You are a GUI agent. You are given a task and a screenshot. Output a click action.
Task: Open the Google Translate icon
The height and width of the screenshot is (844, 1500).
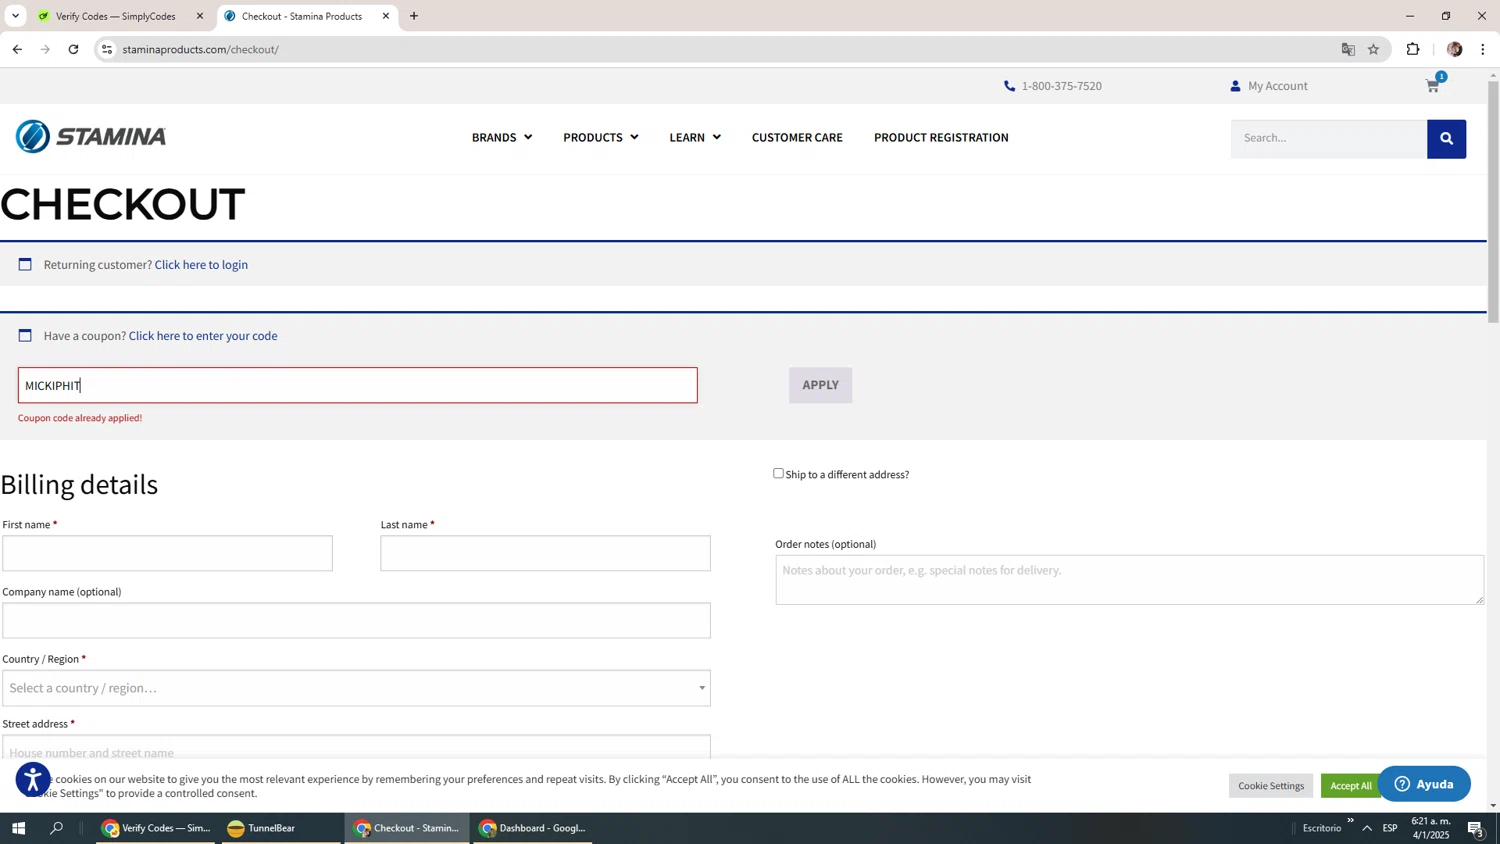[x=1348, y=49]
